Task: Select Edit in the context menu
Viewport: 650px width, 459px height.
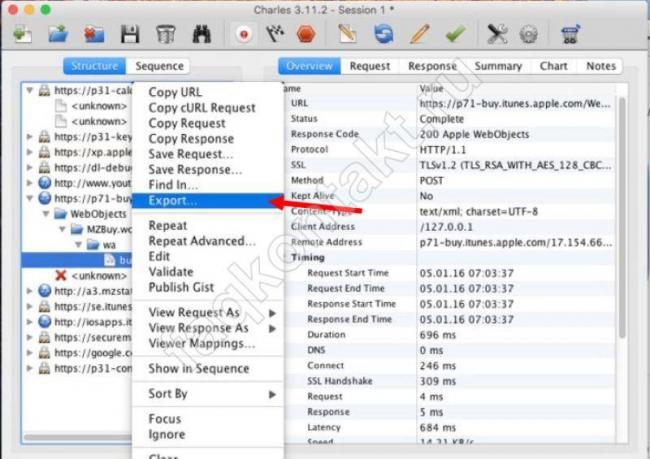Action: pos(208,256)
